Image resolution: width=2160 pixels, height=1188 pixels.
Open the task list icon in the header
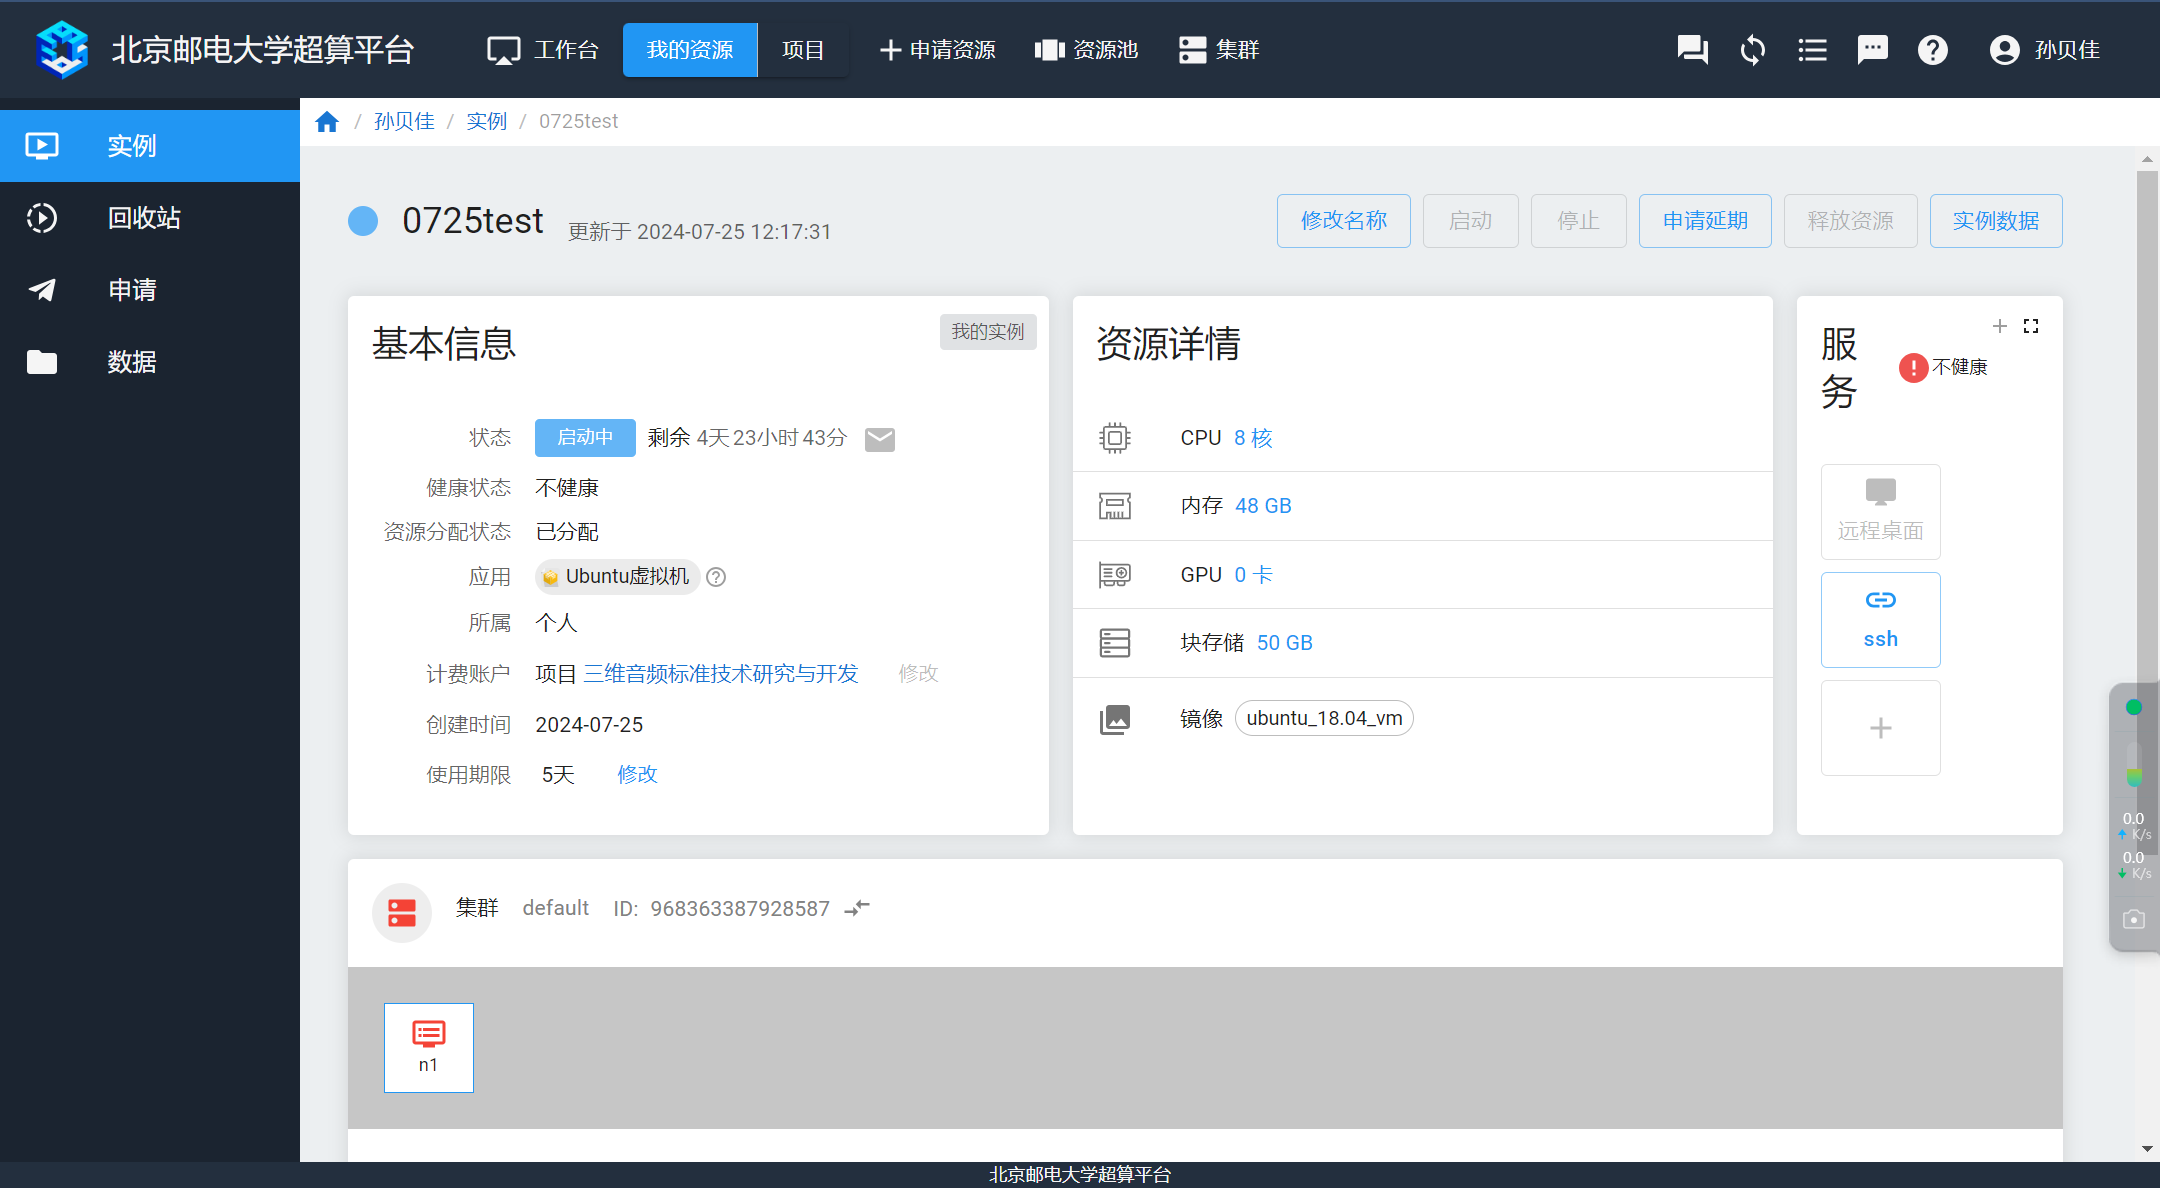[x=1812, y=50]
